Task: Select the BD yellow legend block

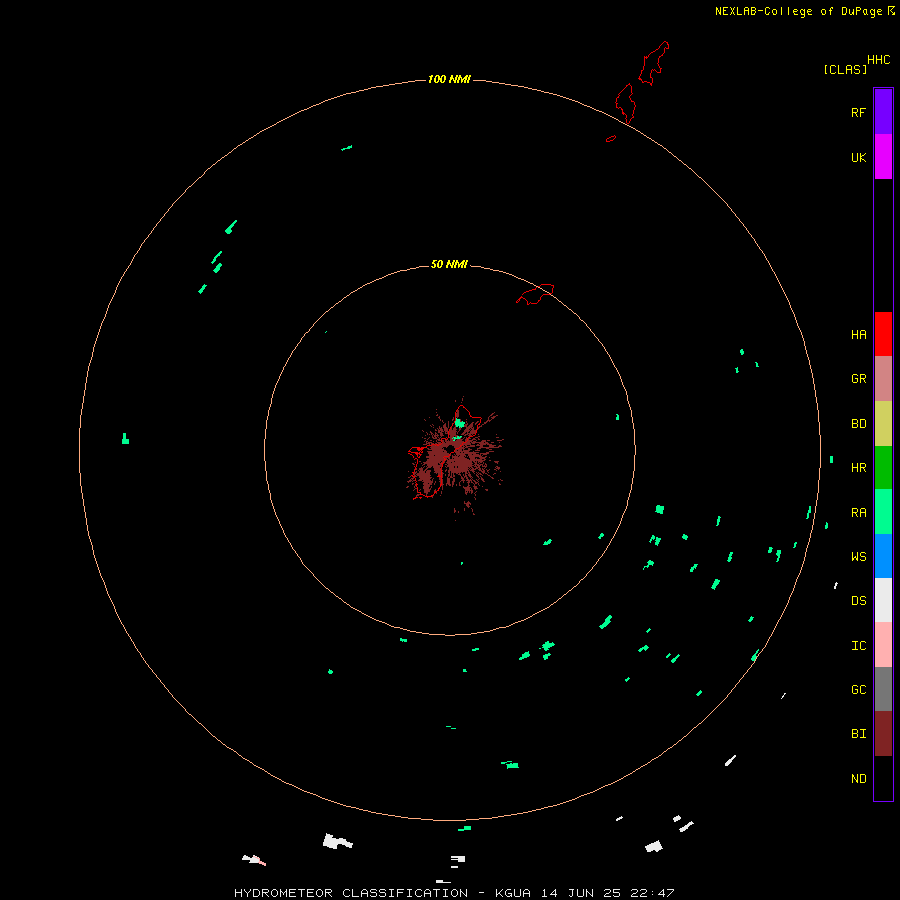Action: click(883, 424)
